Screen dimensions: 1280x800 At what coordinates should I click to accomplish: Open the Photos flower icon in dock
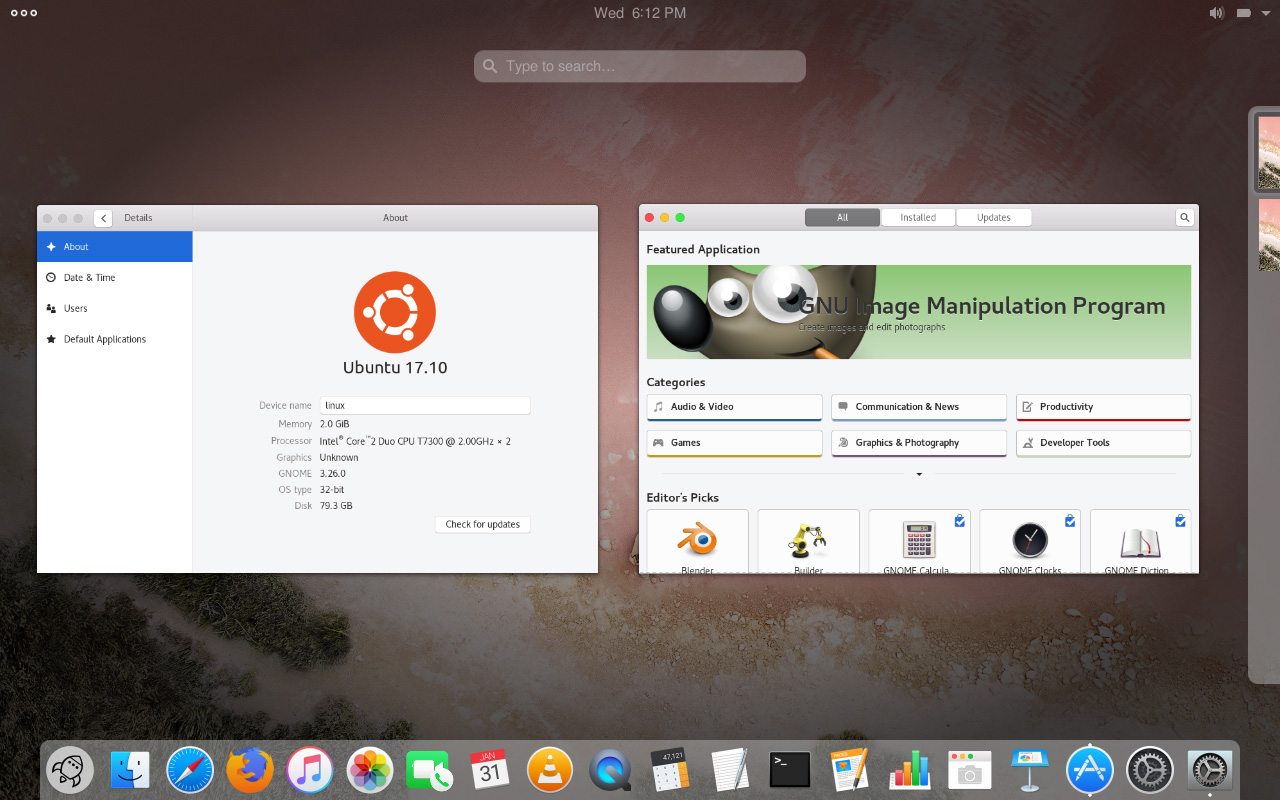click(370, 771)
